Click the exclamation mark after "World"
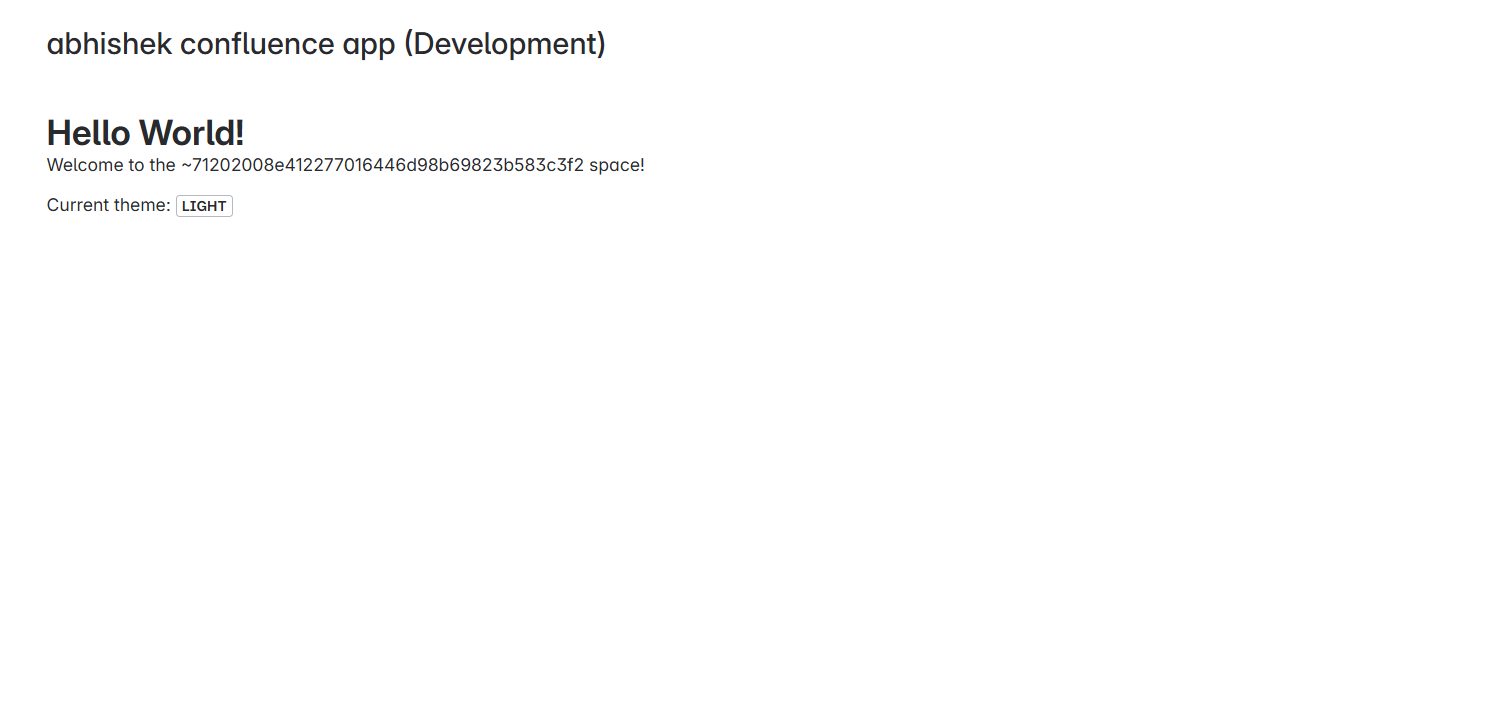1500x710 pixels. pyautogui.click(x=239, y=132)
